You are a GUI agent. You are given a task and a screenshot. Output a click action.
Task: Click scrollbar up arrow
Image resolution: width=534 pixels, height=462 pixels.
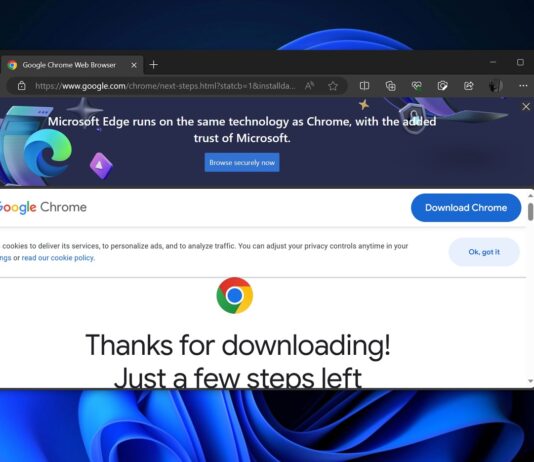pos(530,196)
